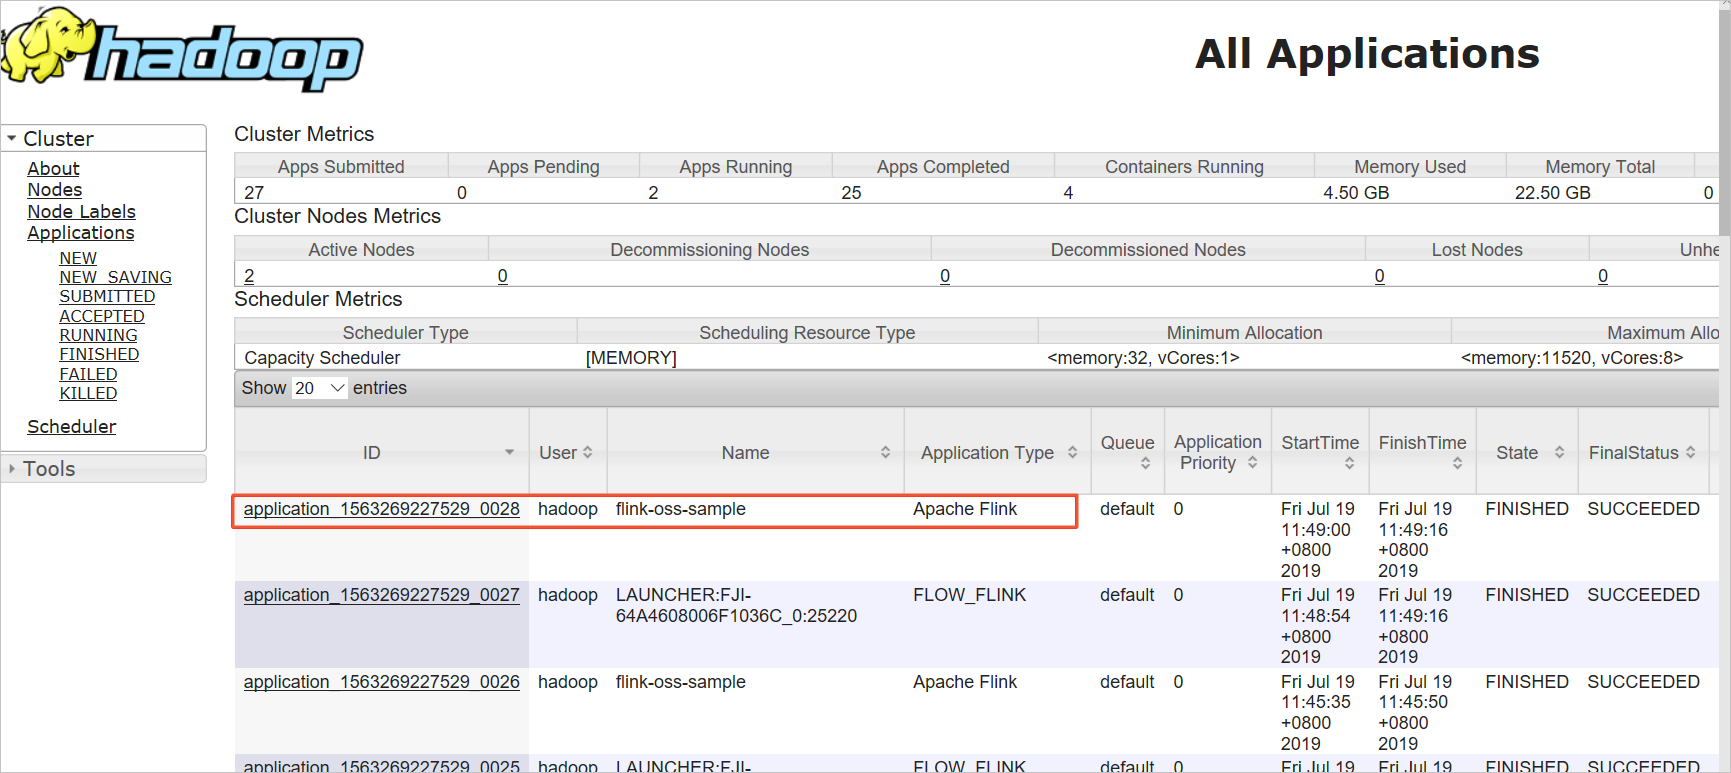Sort by StartTime column arrows
Image resolution: width=1731 pixels, height=773 pixels.
coord(1349,463)
